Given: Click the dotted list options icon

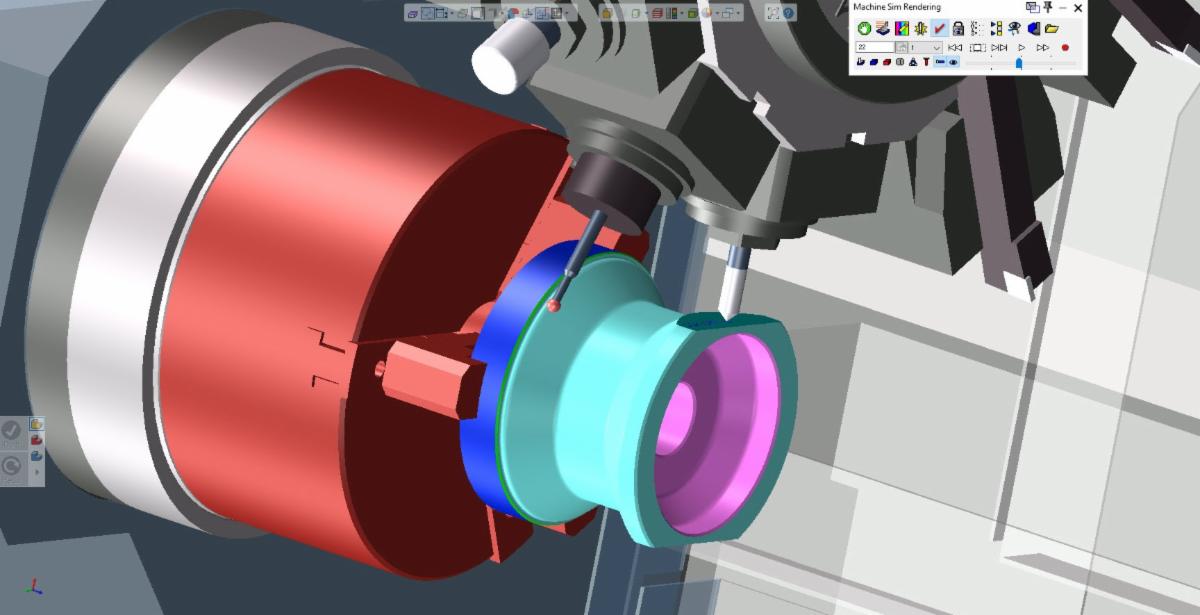Looking at the screenshot, I should (977, 28).
